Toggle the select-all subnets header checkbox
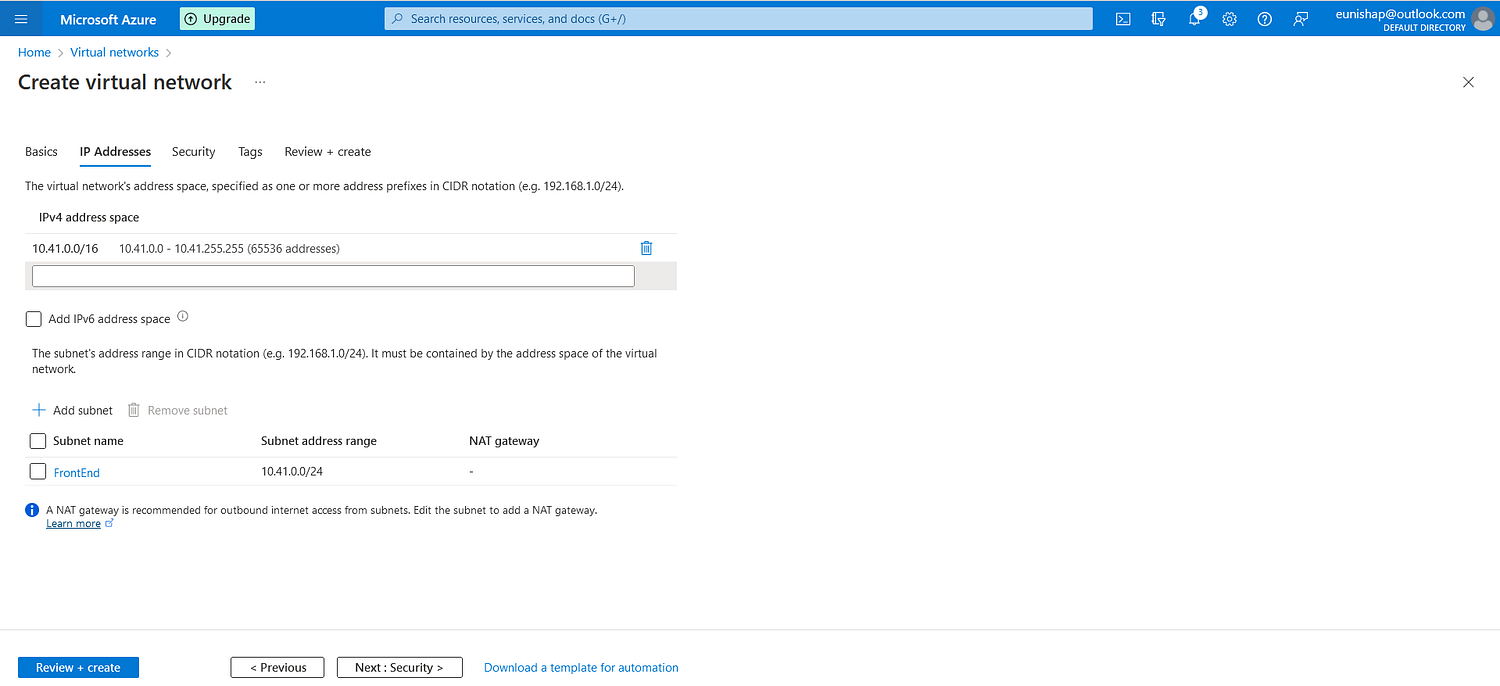The height and width of the screenshot is (686, 1500). click(38, 441)
